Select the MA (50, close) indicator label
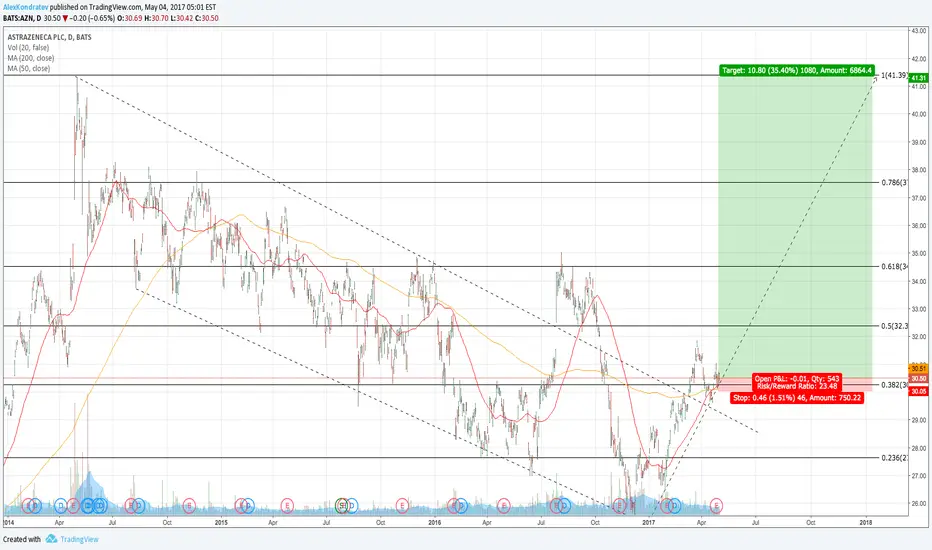 click(x=29, y=68)
